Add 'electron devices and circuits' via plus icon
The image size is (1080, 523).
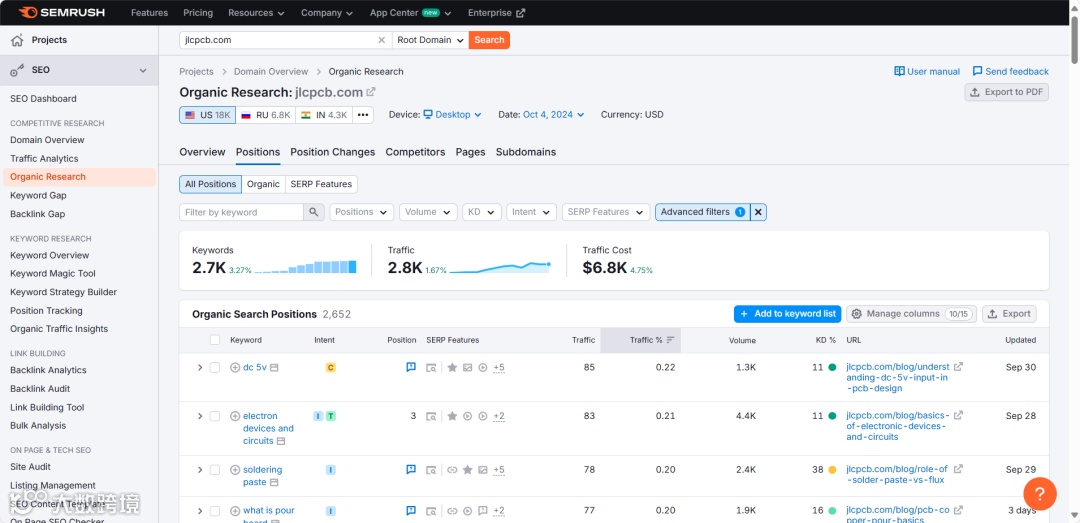(235, 416)
